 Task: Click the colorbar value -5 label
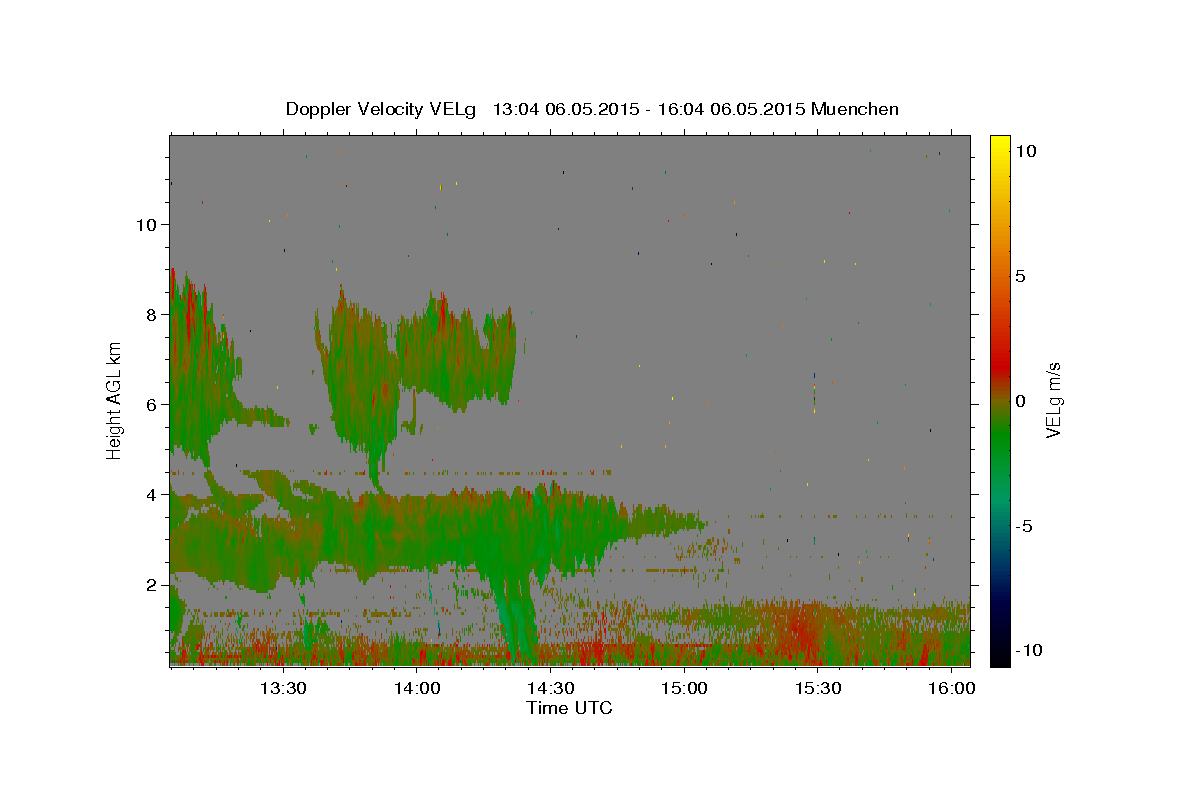[1023, 526]
